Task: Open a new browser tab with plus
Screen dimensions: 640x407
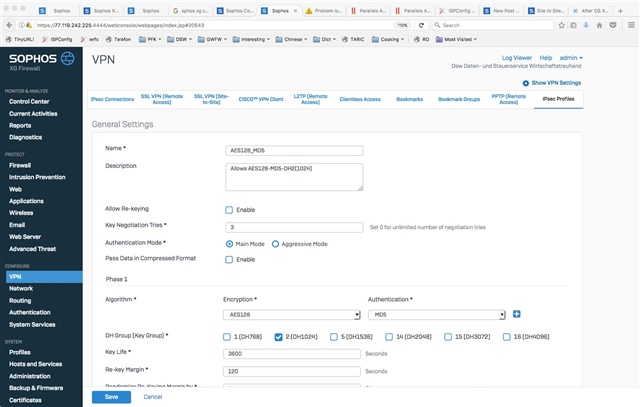Action: (x=620, y=11)
